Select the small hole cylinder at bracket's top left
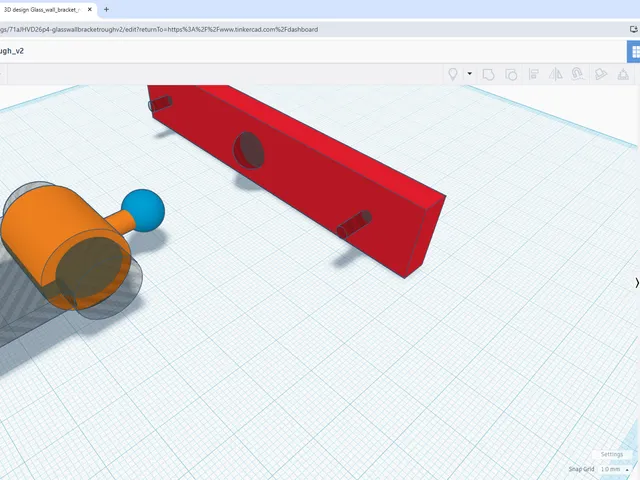This screenshot has width=640, height=480. click(x=160, y=104)
